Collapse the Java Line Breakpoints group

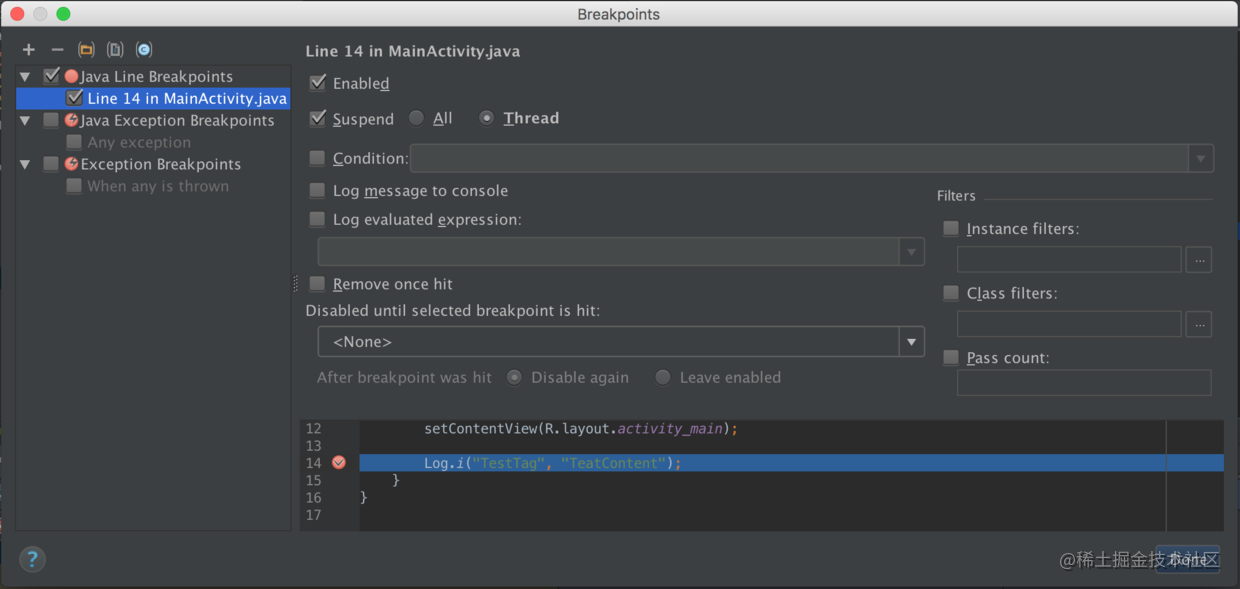pyautogui.click(x=25, y=77)
